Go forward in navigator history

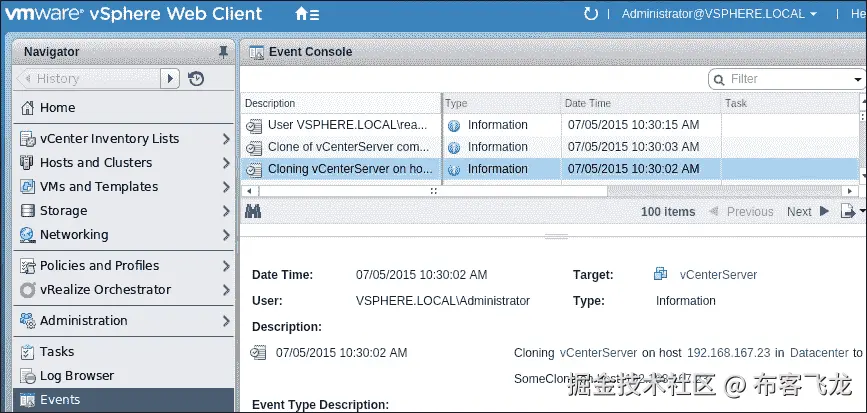(x=170, y=79)
